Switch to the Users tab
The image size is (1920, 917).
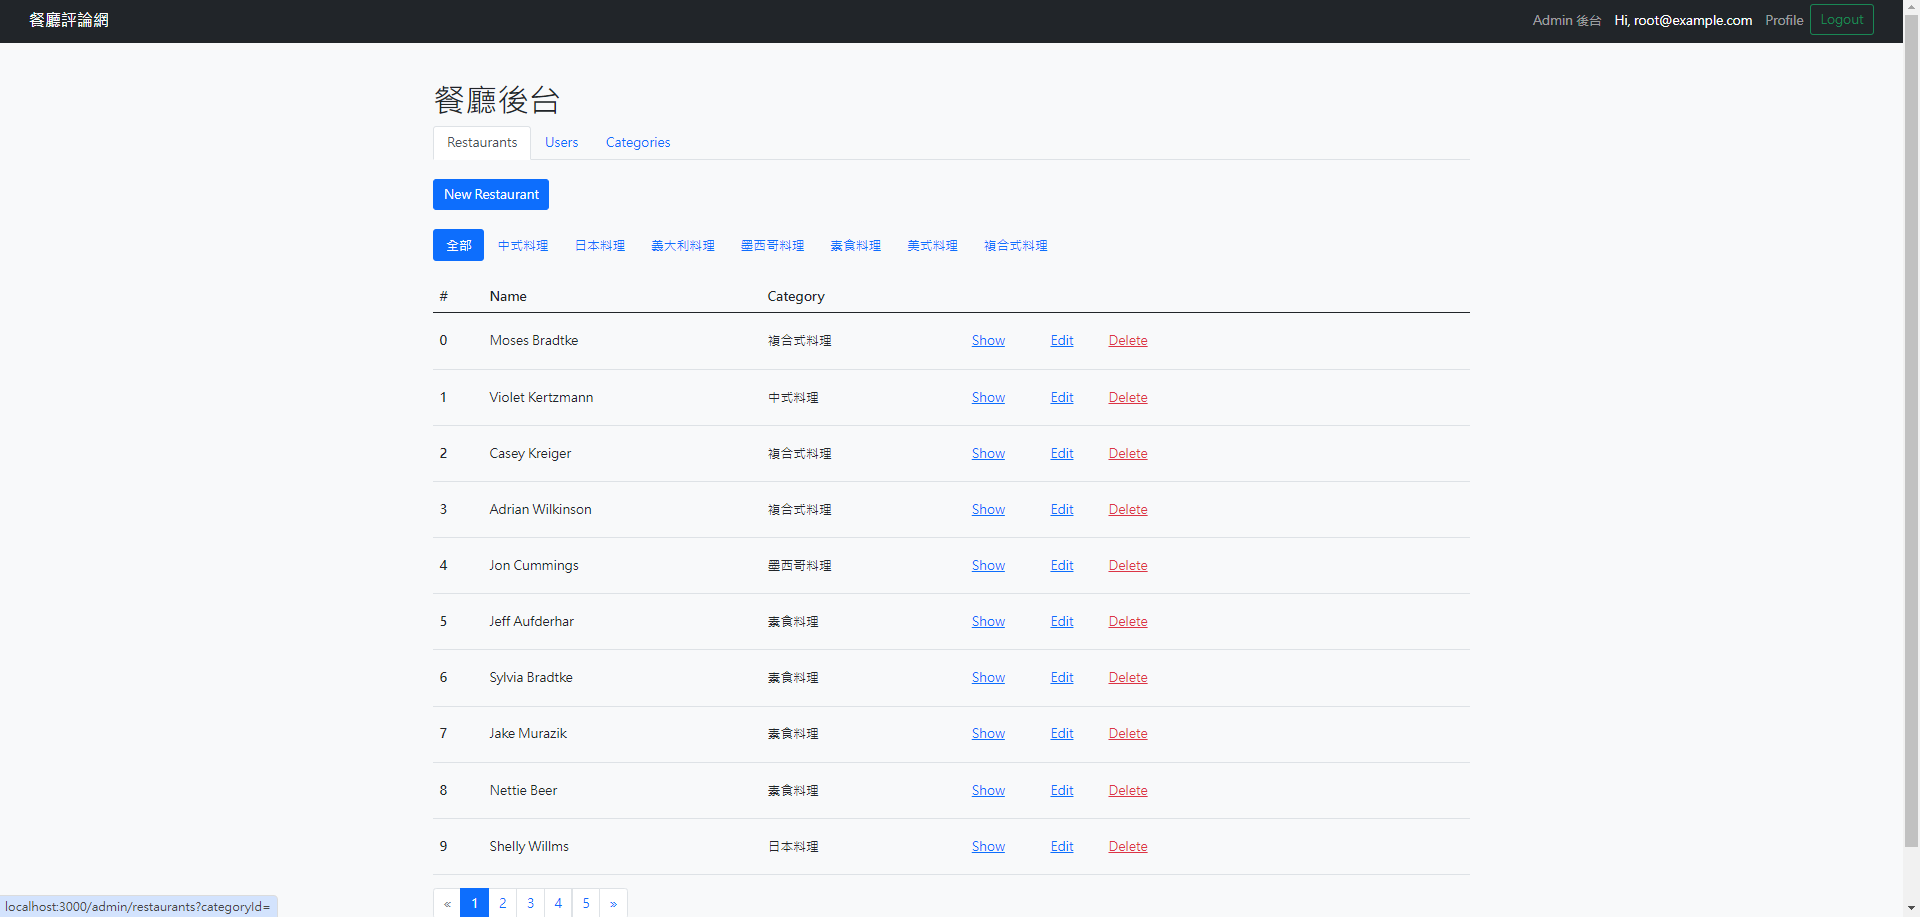pyautogui.click(x=561, y=143)
